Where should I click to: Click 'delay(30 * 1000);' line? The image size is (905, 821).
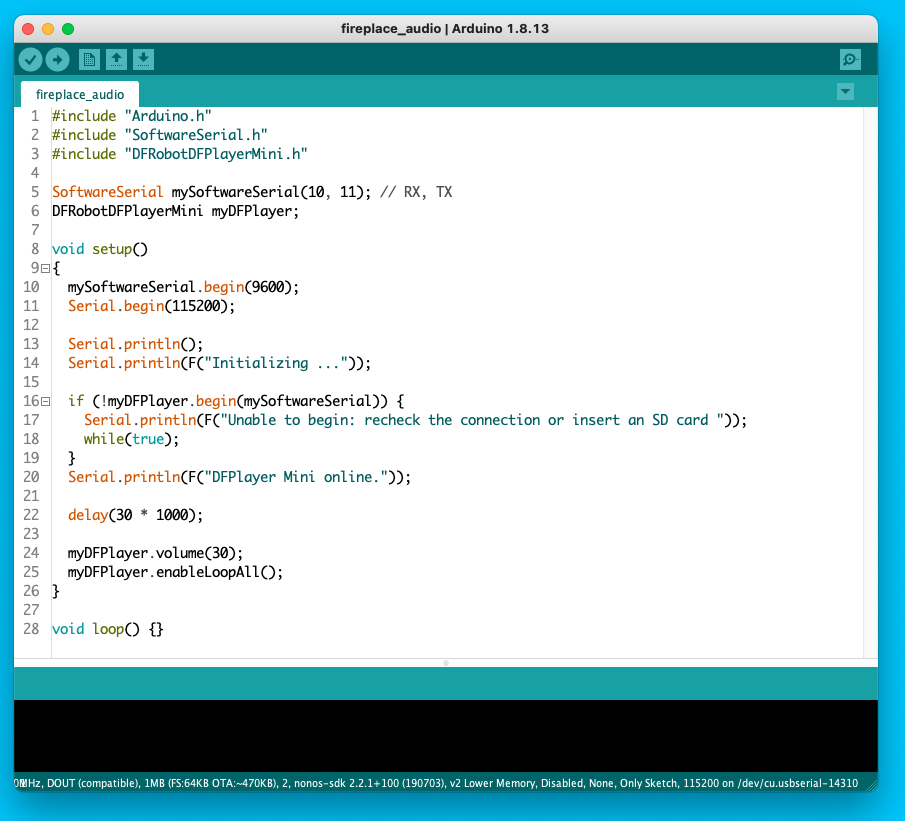pyautogui.click(x=136, y=515)
